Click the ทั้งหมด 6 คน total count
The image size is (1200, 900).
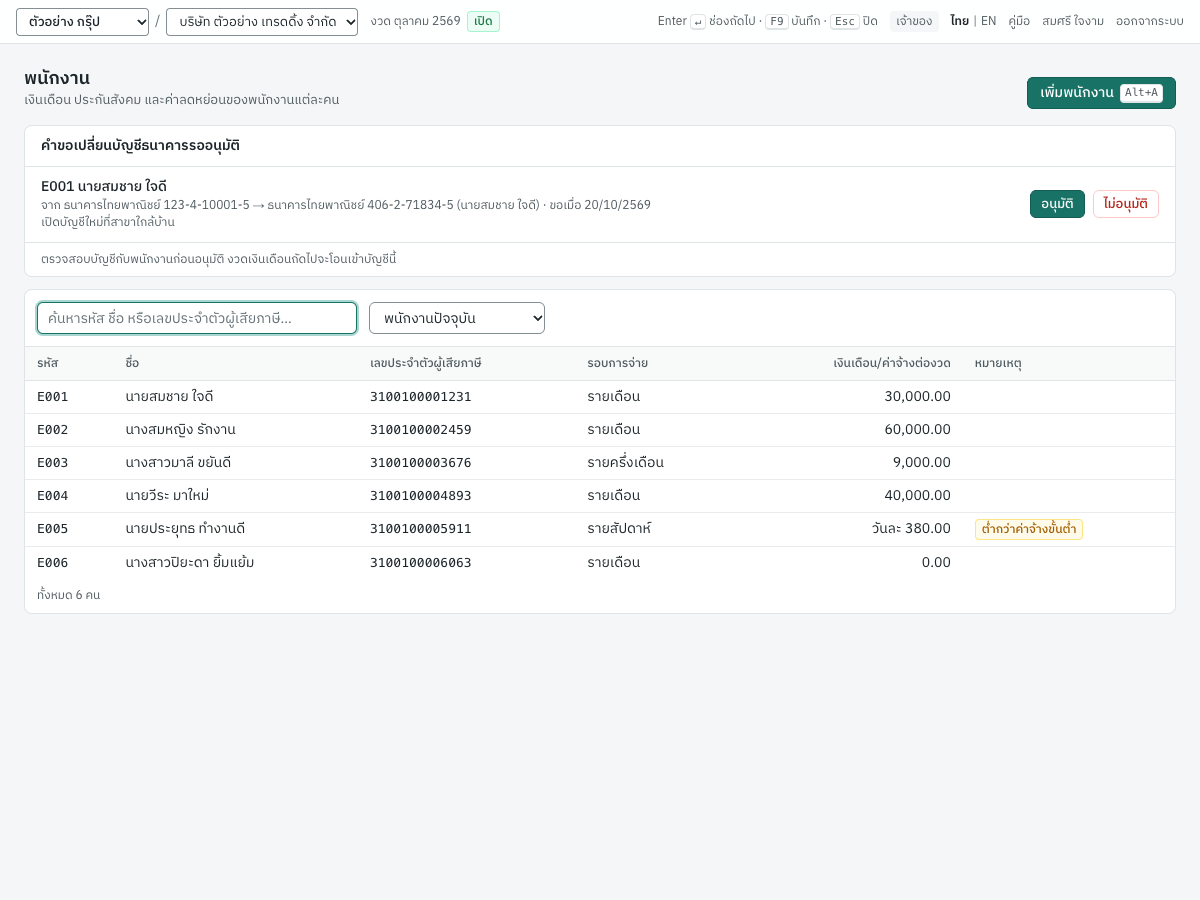click(x=69, y=595)
